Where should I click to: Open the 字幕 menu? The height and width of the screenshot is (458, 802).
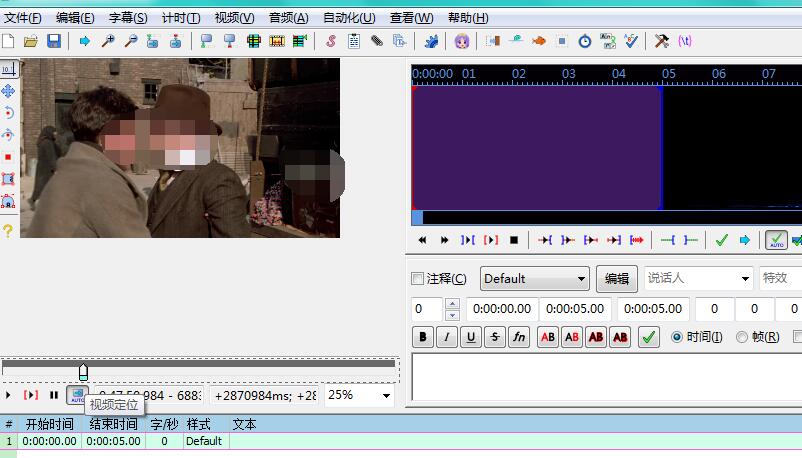(x=127, y=18)
